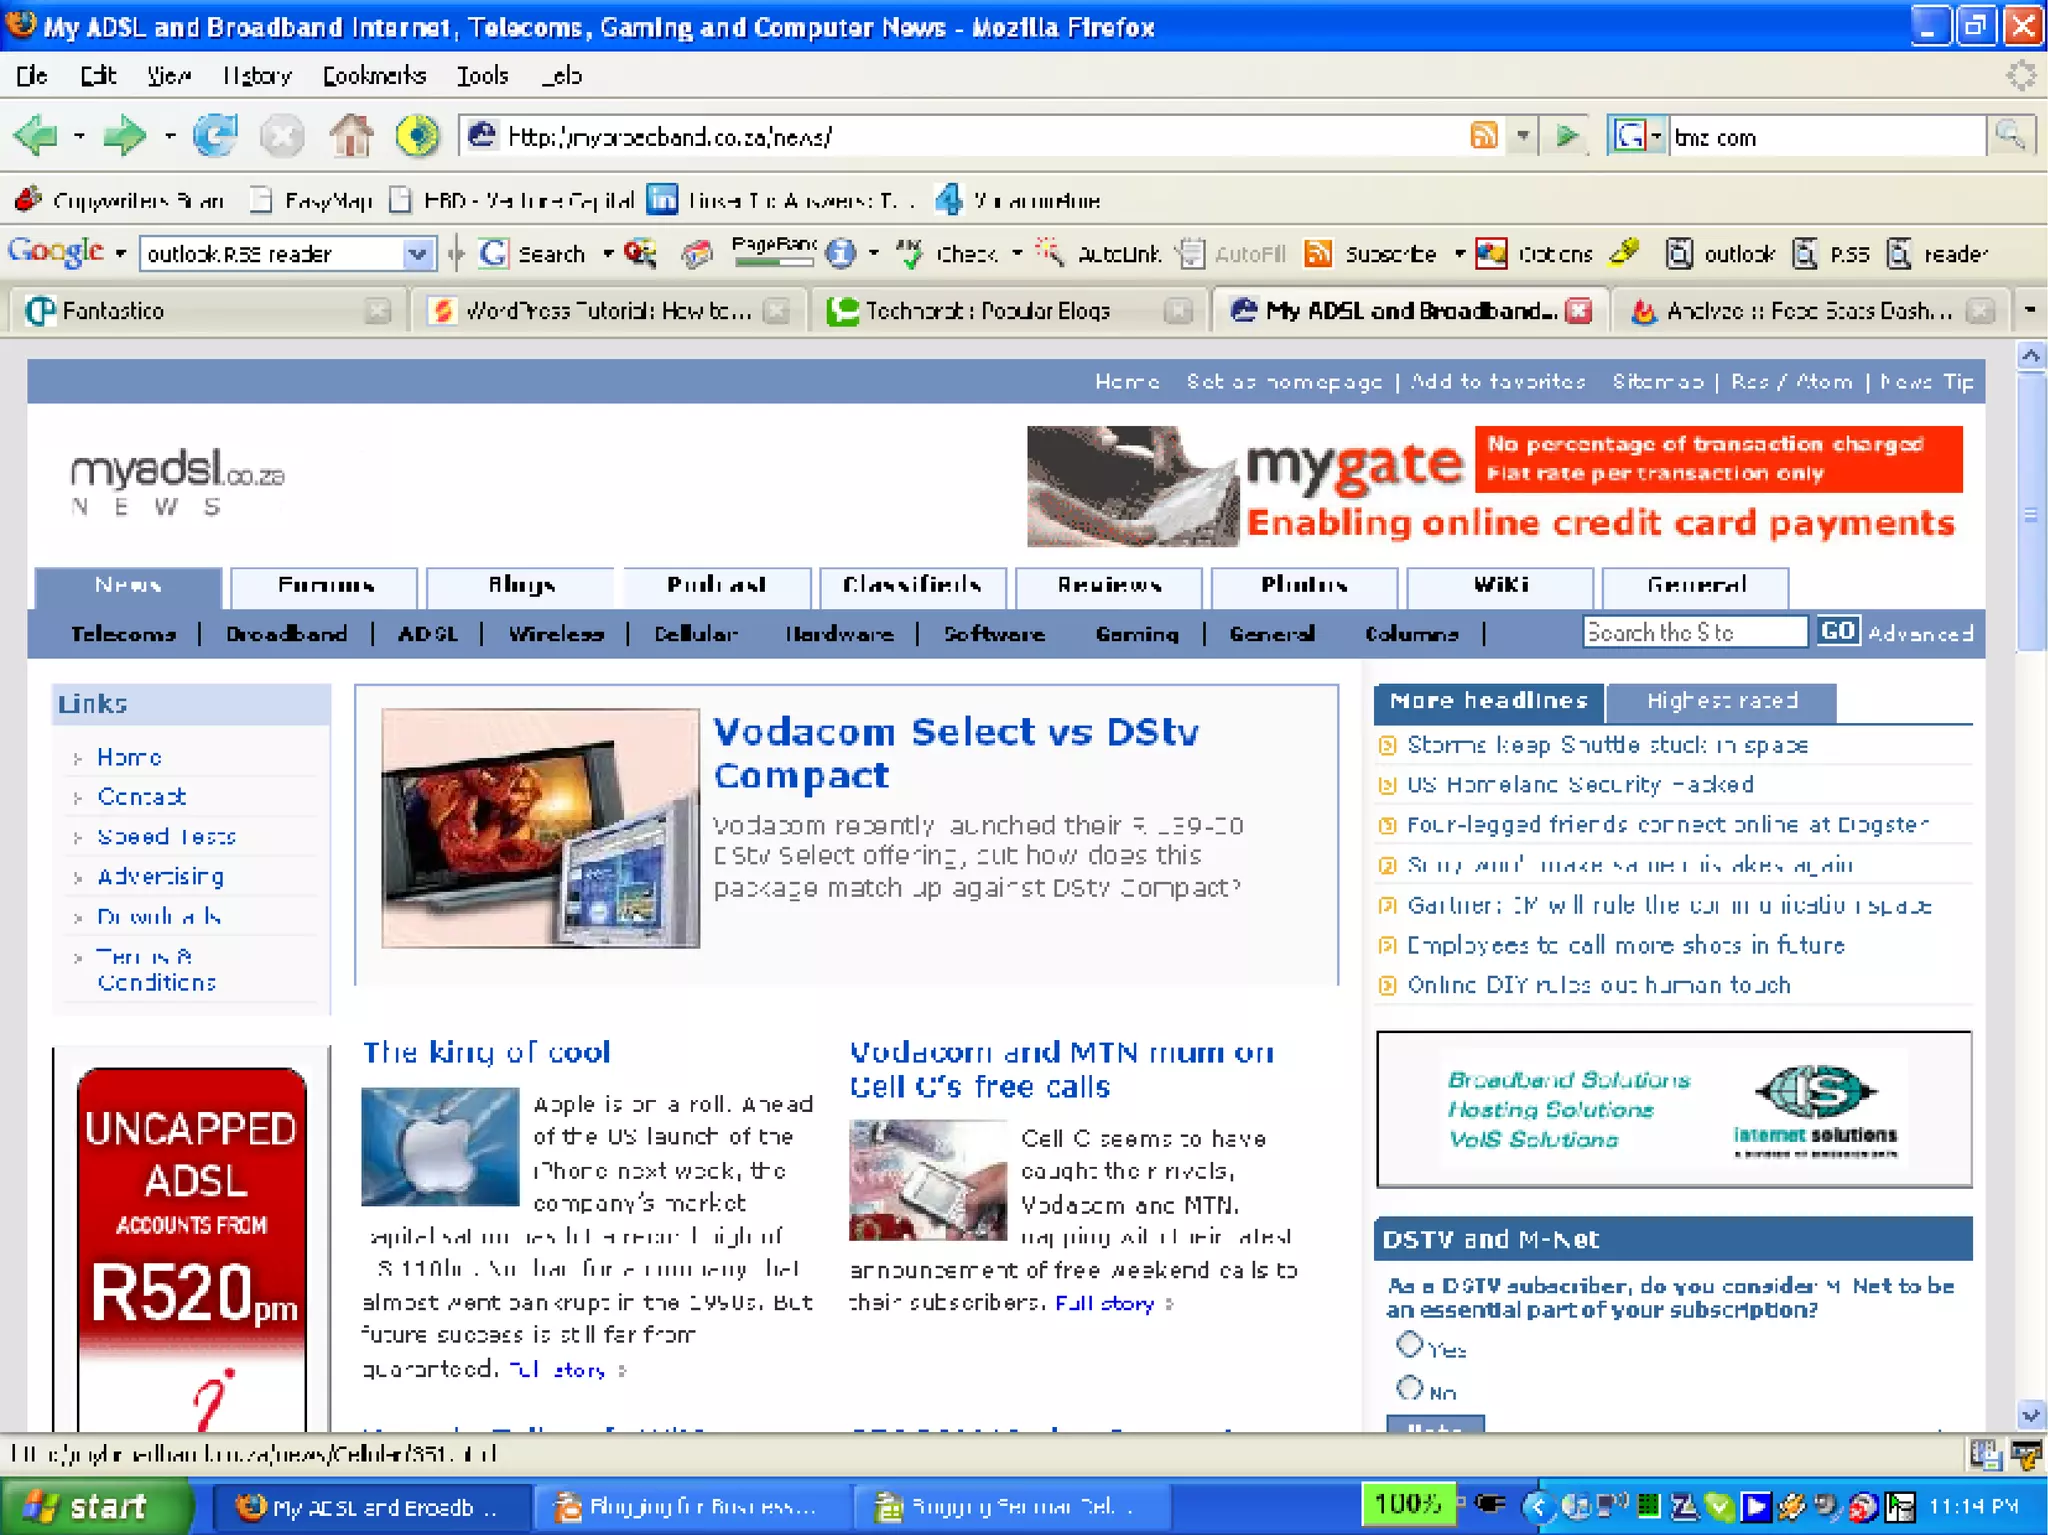Click the Firefox Back arrow button
The width and height of the screenshot is (2048, 1535).
tap(37, 135)
